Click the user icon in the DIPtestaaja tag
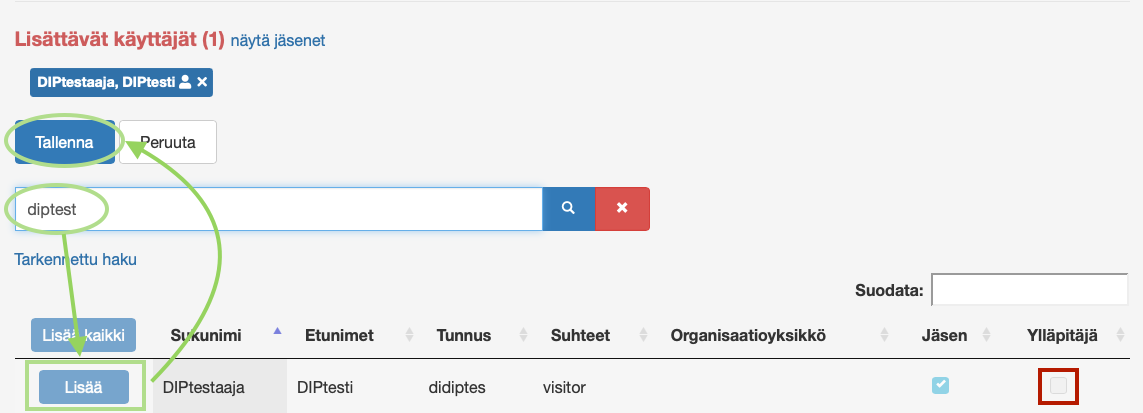 coord(185,83)
